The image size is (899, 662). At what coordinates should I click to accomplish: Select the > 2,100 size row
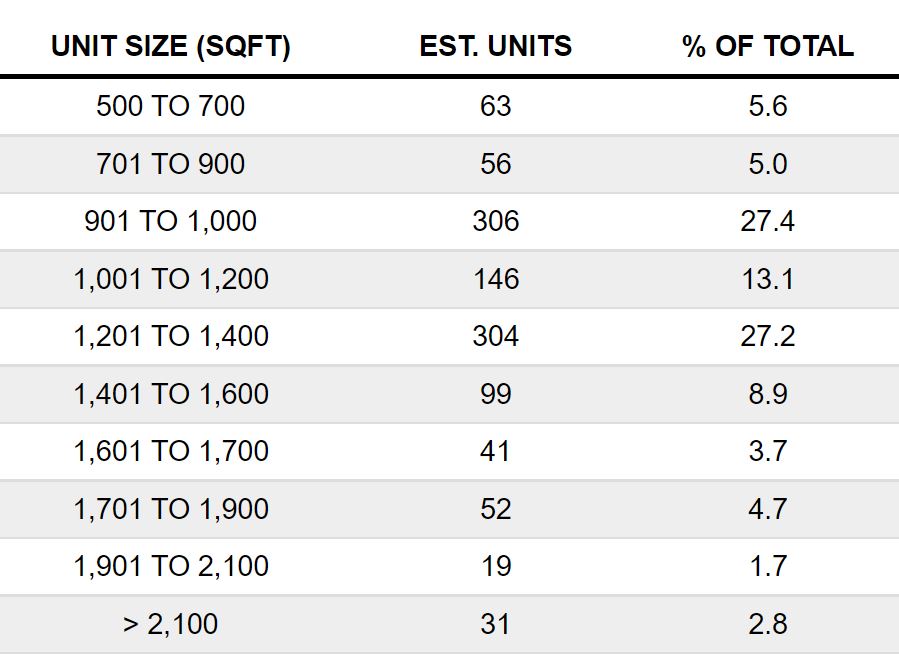coord(450,624)
